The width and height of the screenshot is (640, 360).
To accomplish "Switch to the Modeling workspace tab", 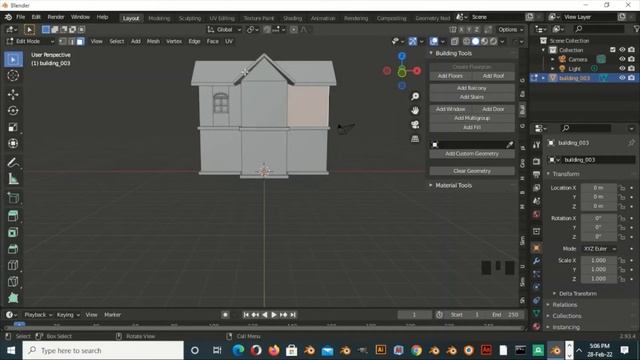I will click(159, 18).
